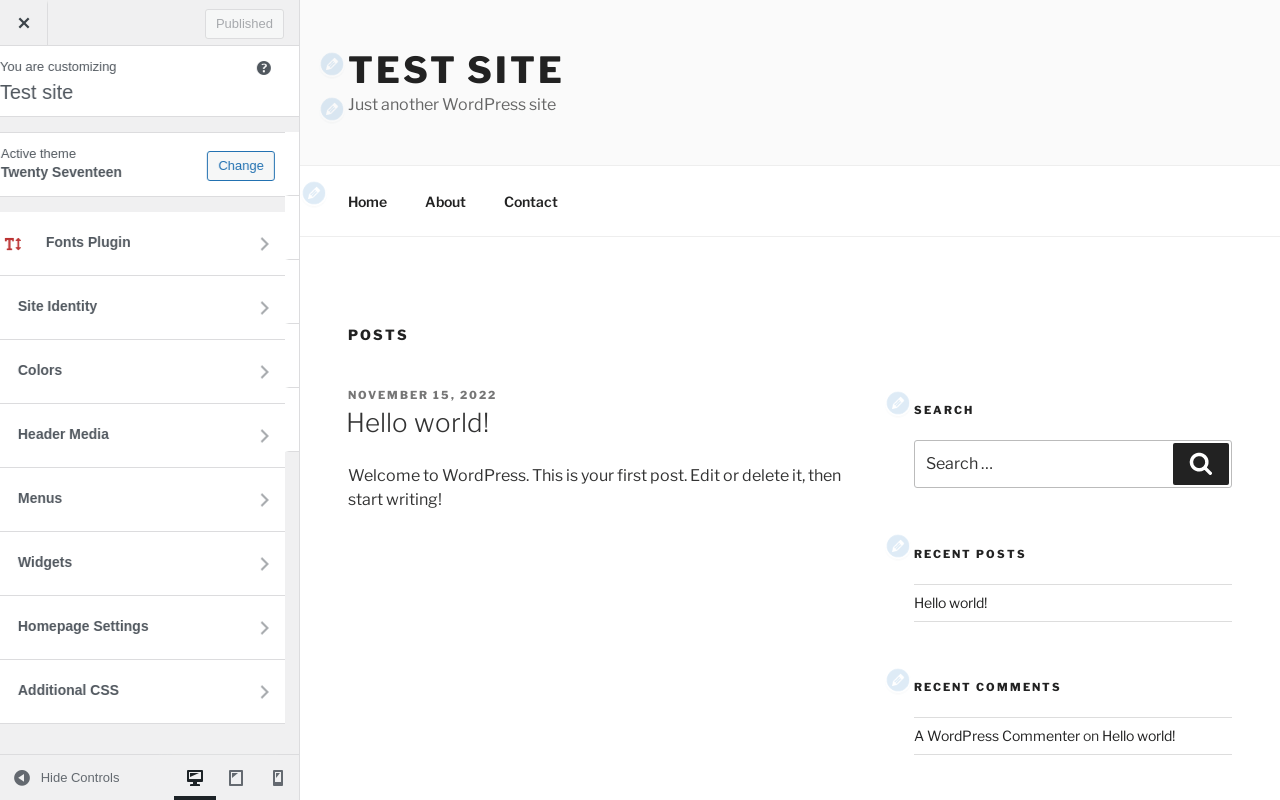
Task: Close the Customizer with the X
Action: 24,23
